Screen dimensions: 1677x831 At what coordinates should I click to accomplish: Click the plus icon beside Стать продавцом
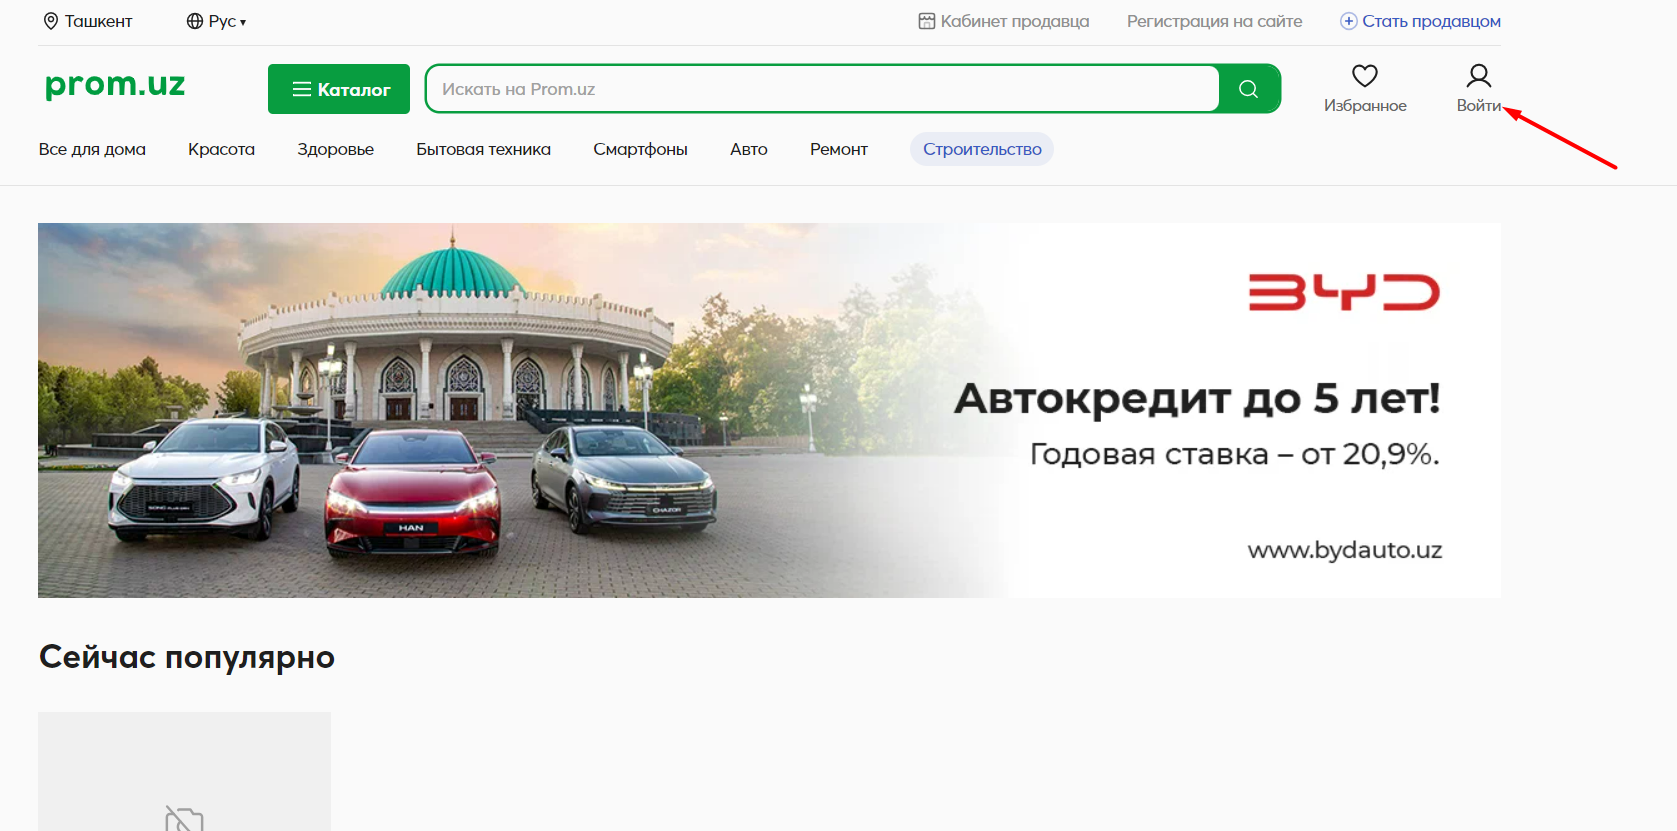(x=1348, y=21)
